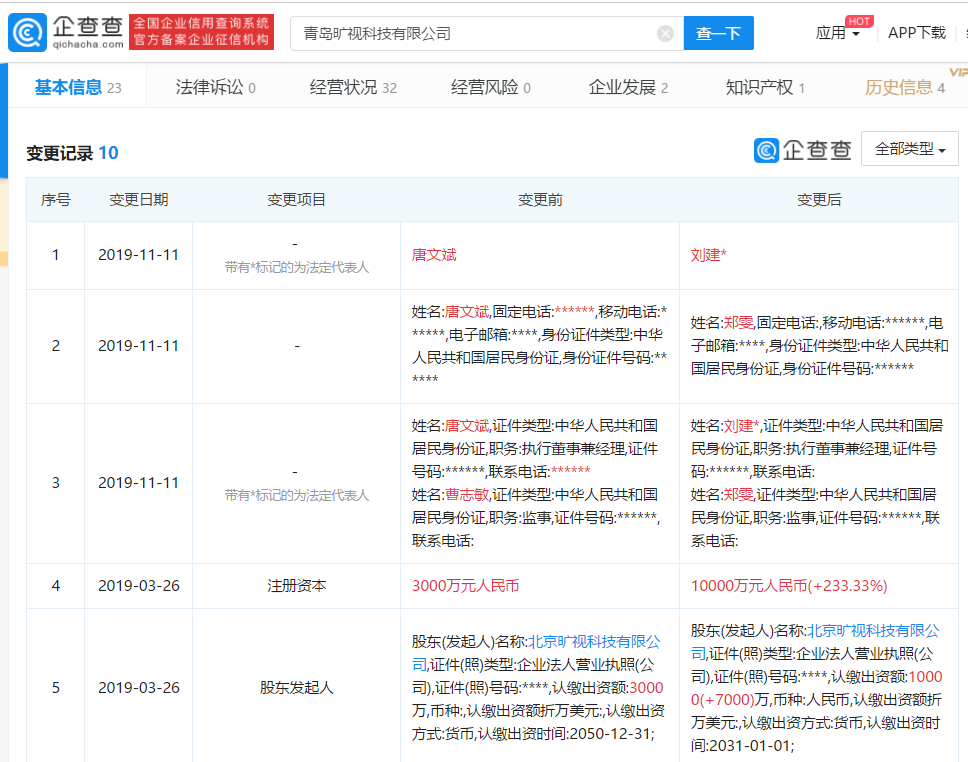Screen dimensions: 968x762
Task: Switch to the 知识产权 tab
Action: [766, 88]
